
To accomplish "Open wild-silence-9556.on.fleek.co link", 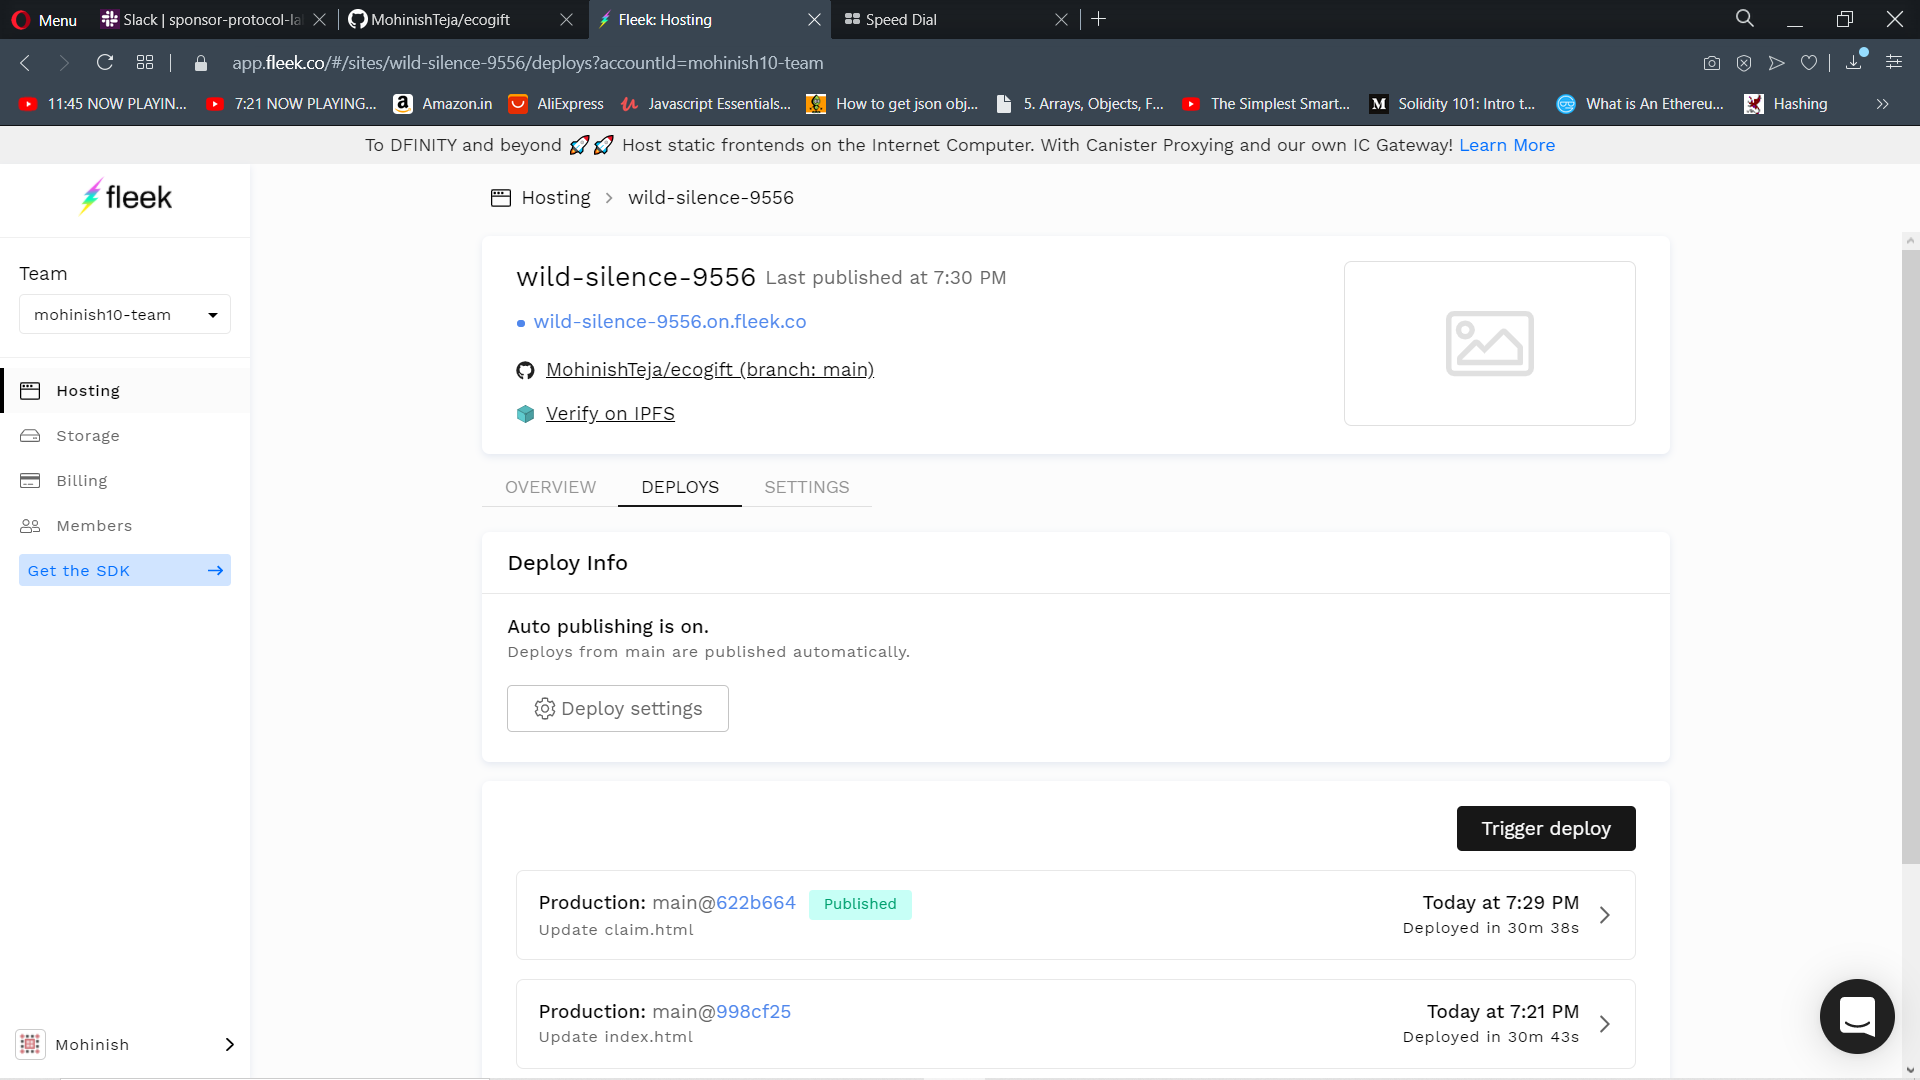I will [x=669, y=322].
